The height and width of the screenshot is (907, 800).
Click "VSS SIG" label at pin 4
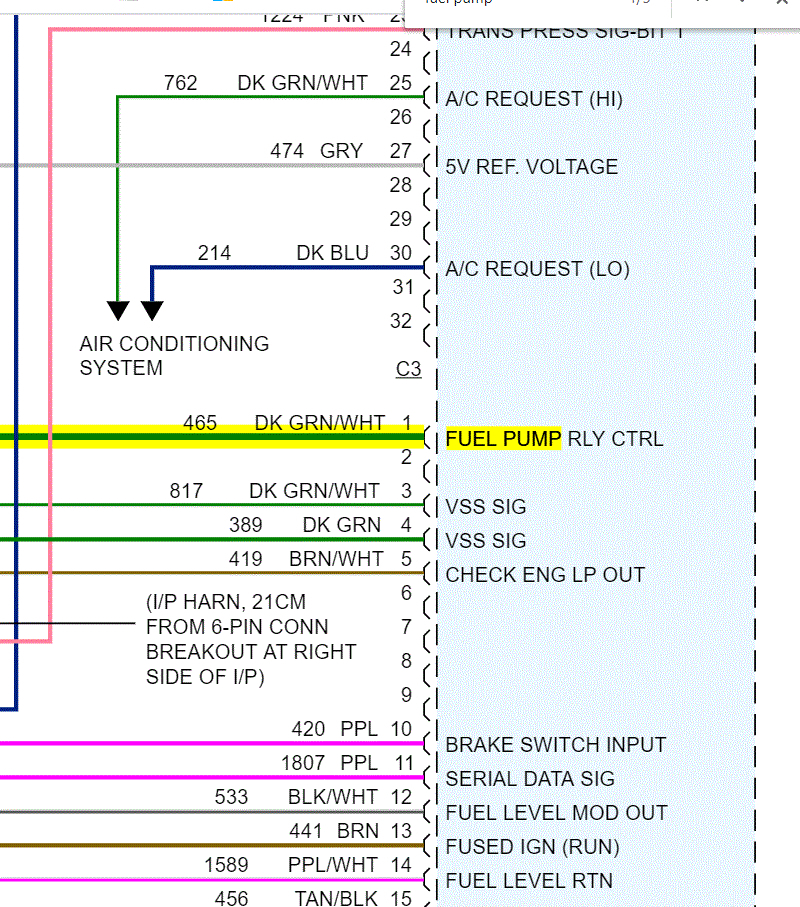coord(486,541)
